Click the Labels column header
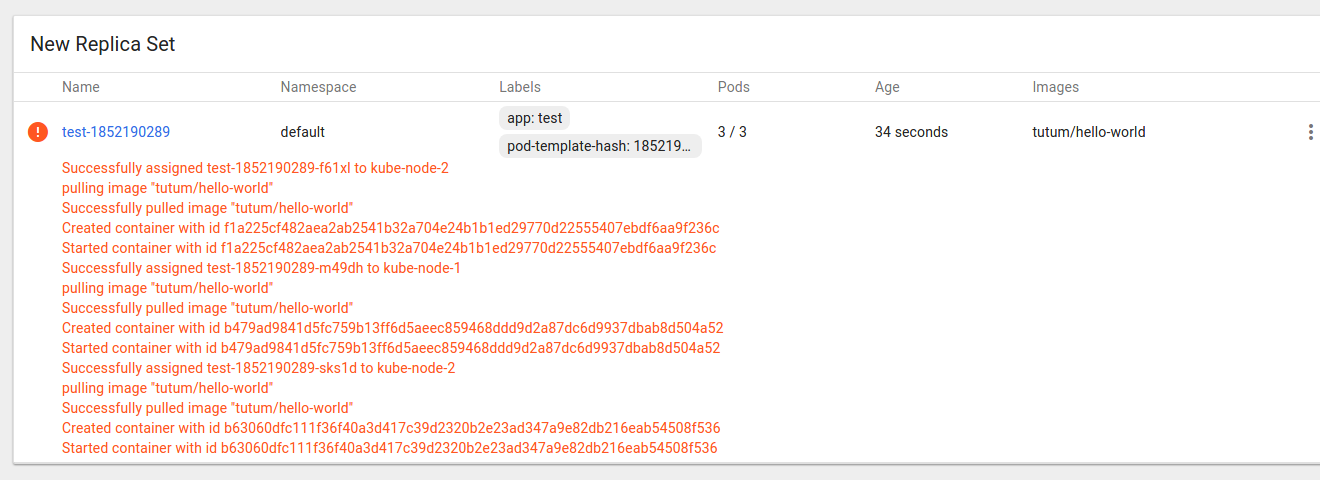1320x480 pixels. click(x=520, y=87)
